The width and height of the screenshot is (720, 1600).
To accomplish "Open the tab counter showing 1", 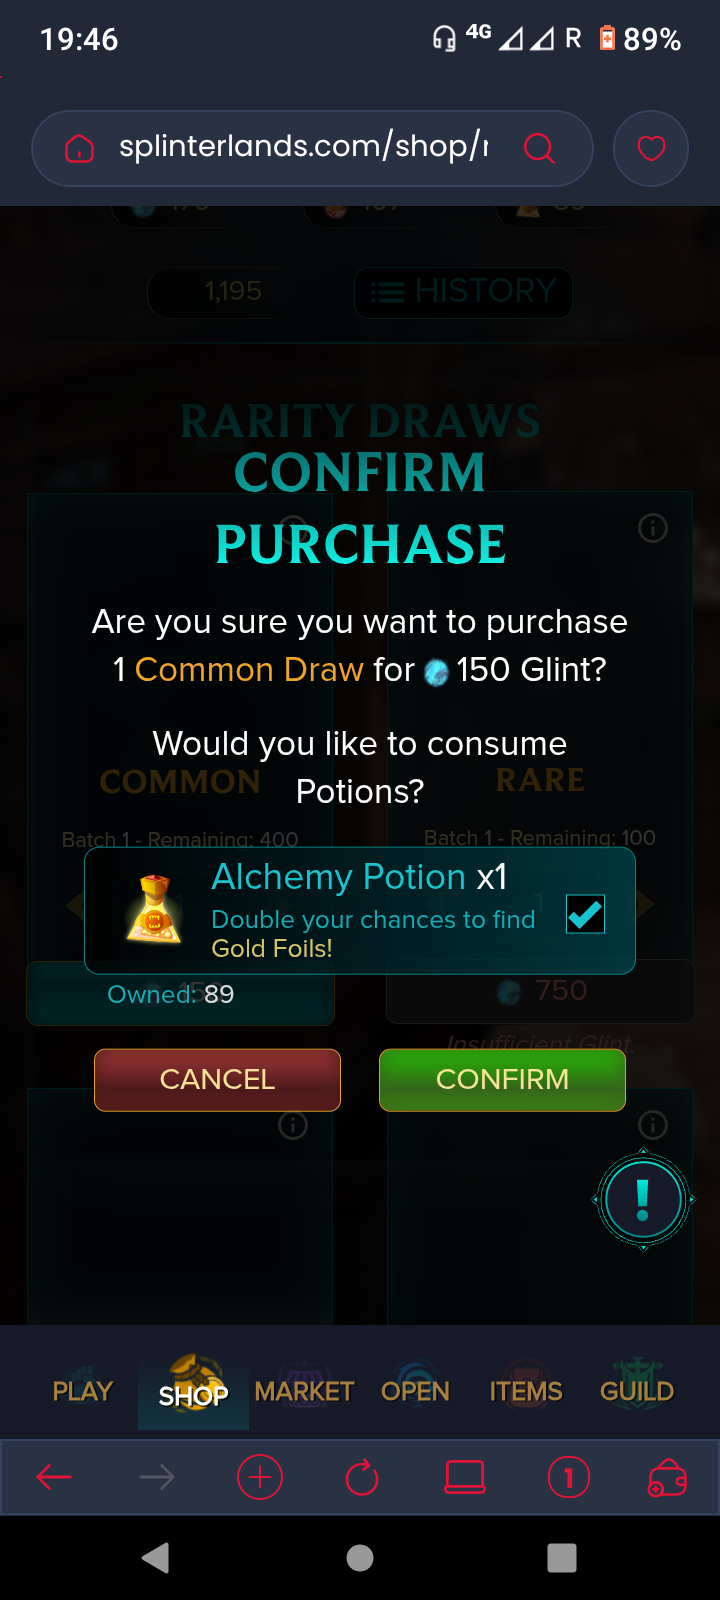I will 569,1477.
